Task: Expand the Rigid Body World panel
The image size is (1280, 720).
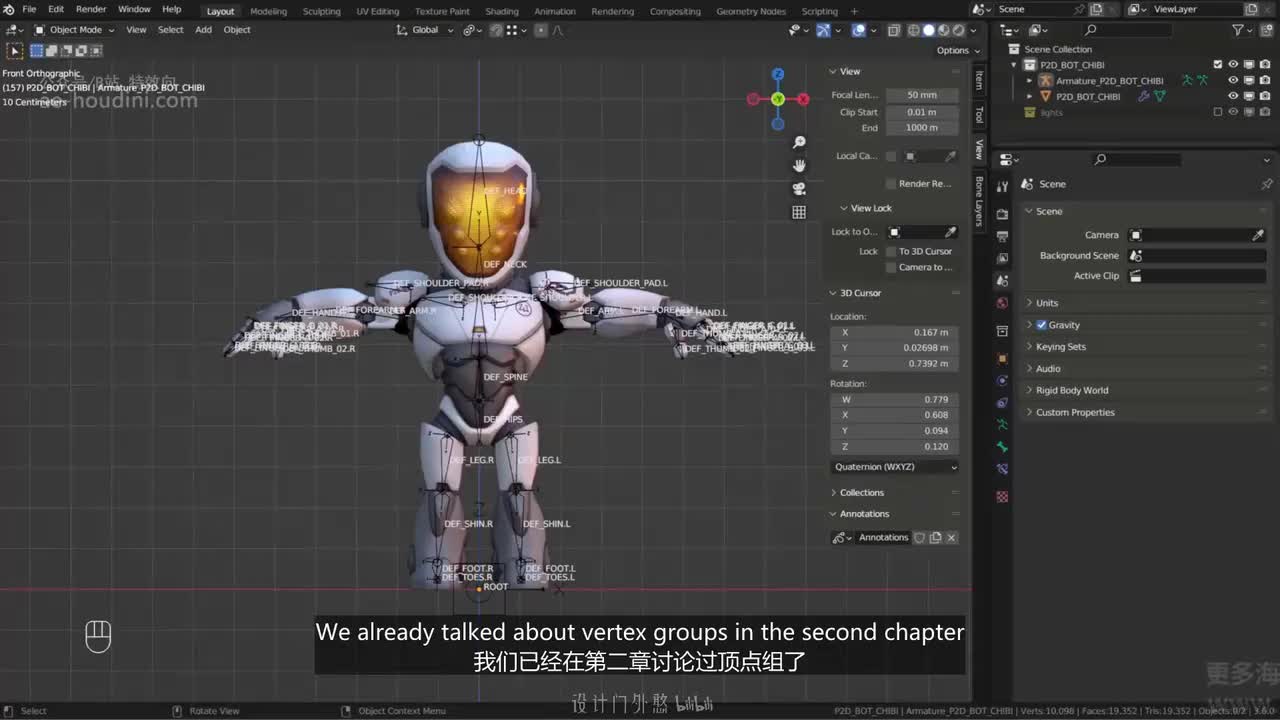Action: pyautogui.click(x=1030, y=391)
